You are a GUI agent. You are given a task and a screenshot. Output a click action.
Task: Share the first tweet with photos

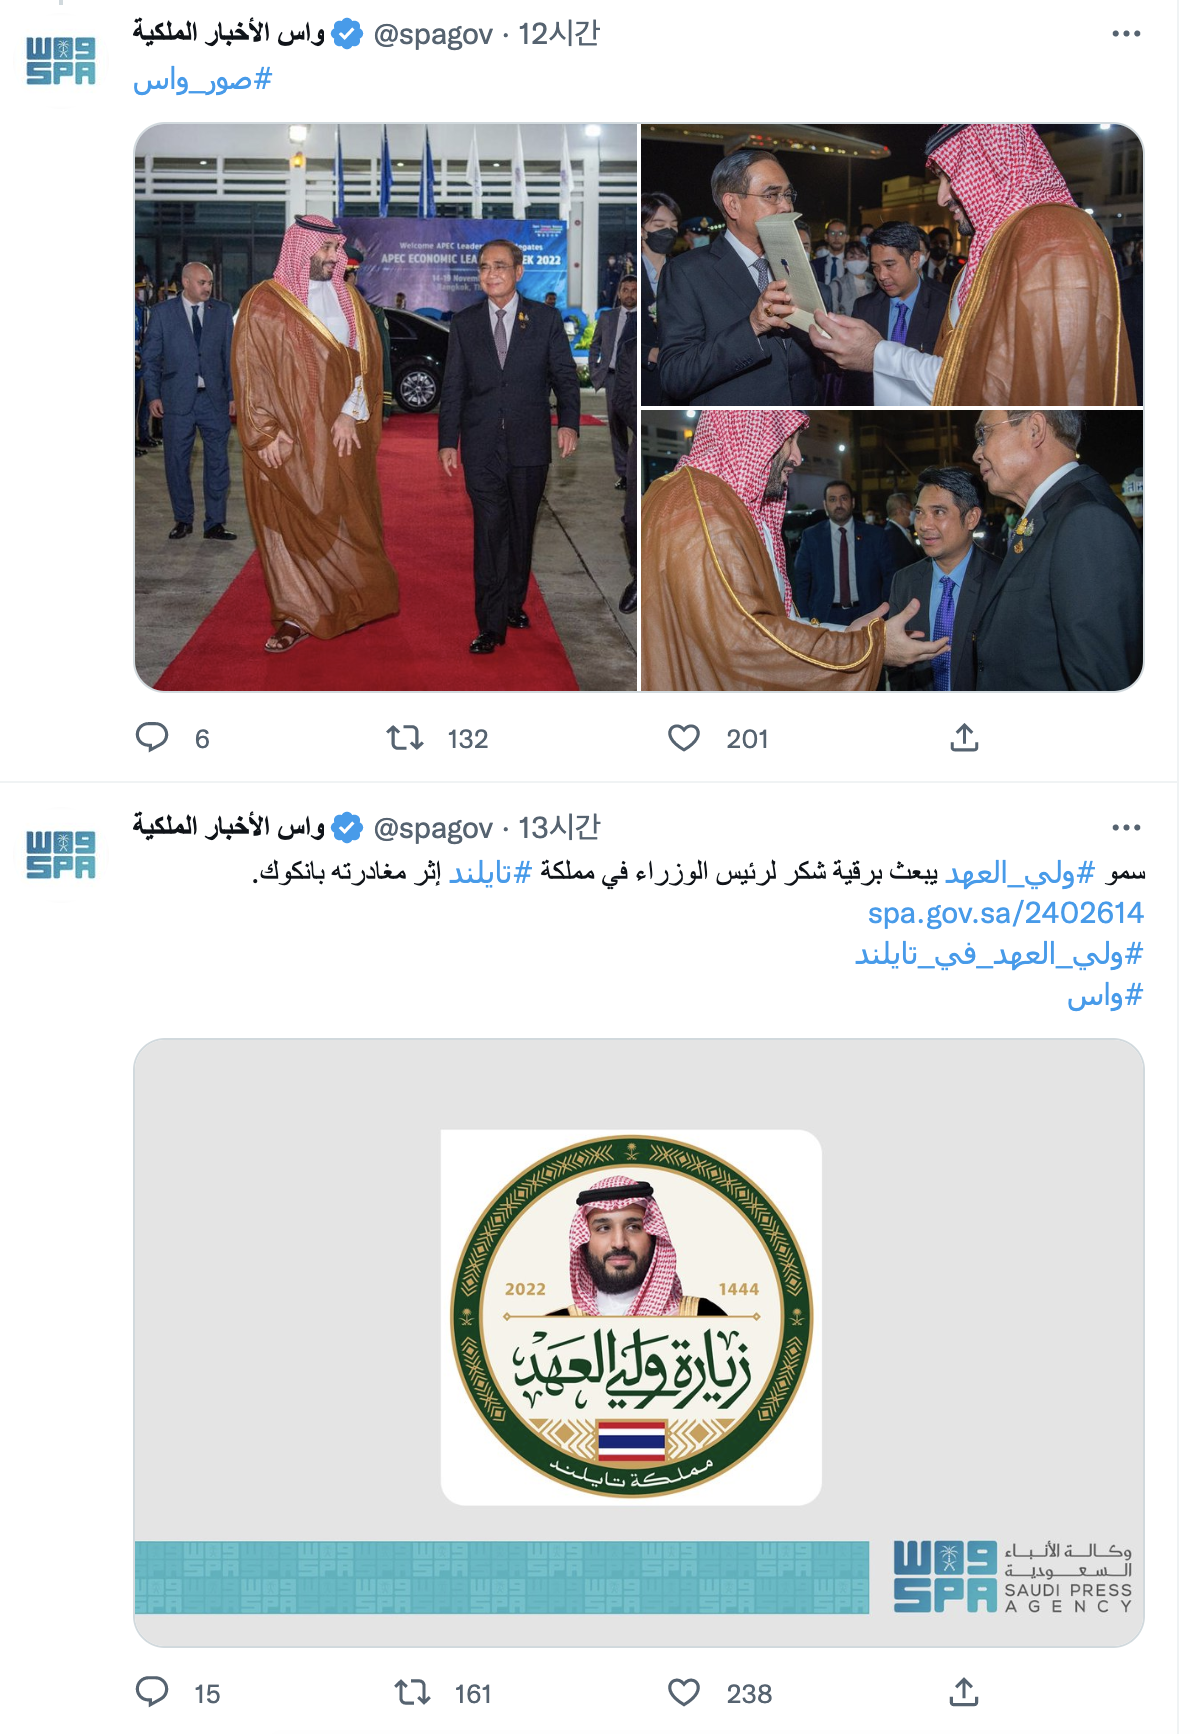pyautogui.click(x=964, y=738)
